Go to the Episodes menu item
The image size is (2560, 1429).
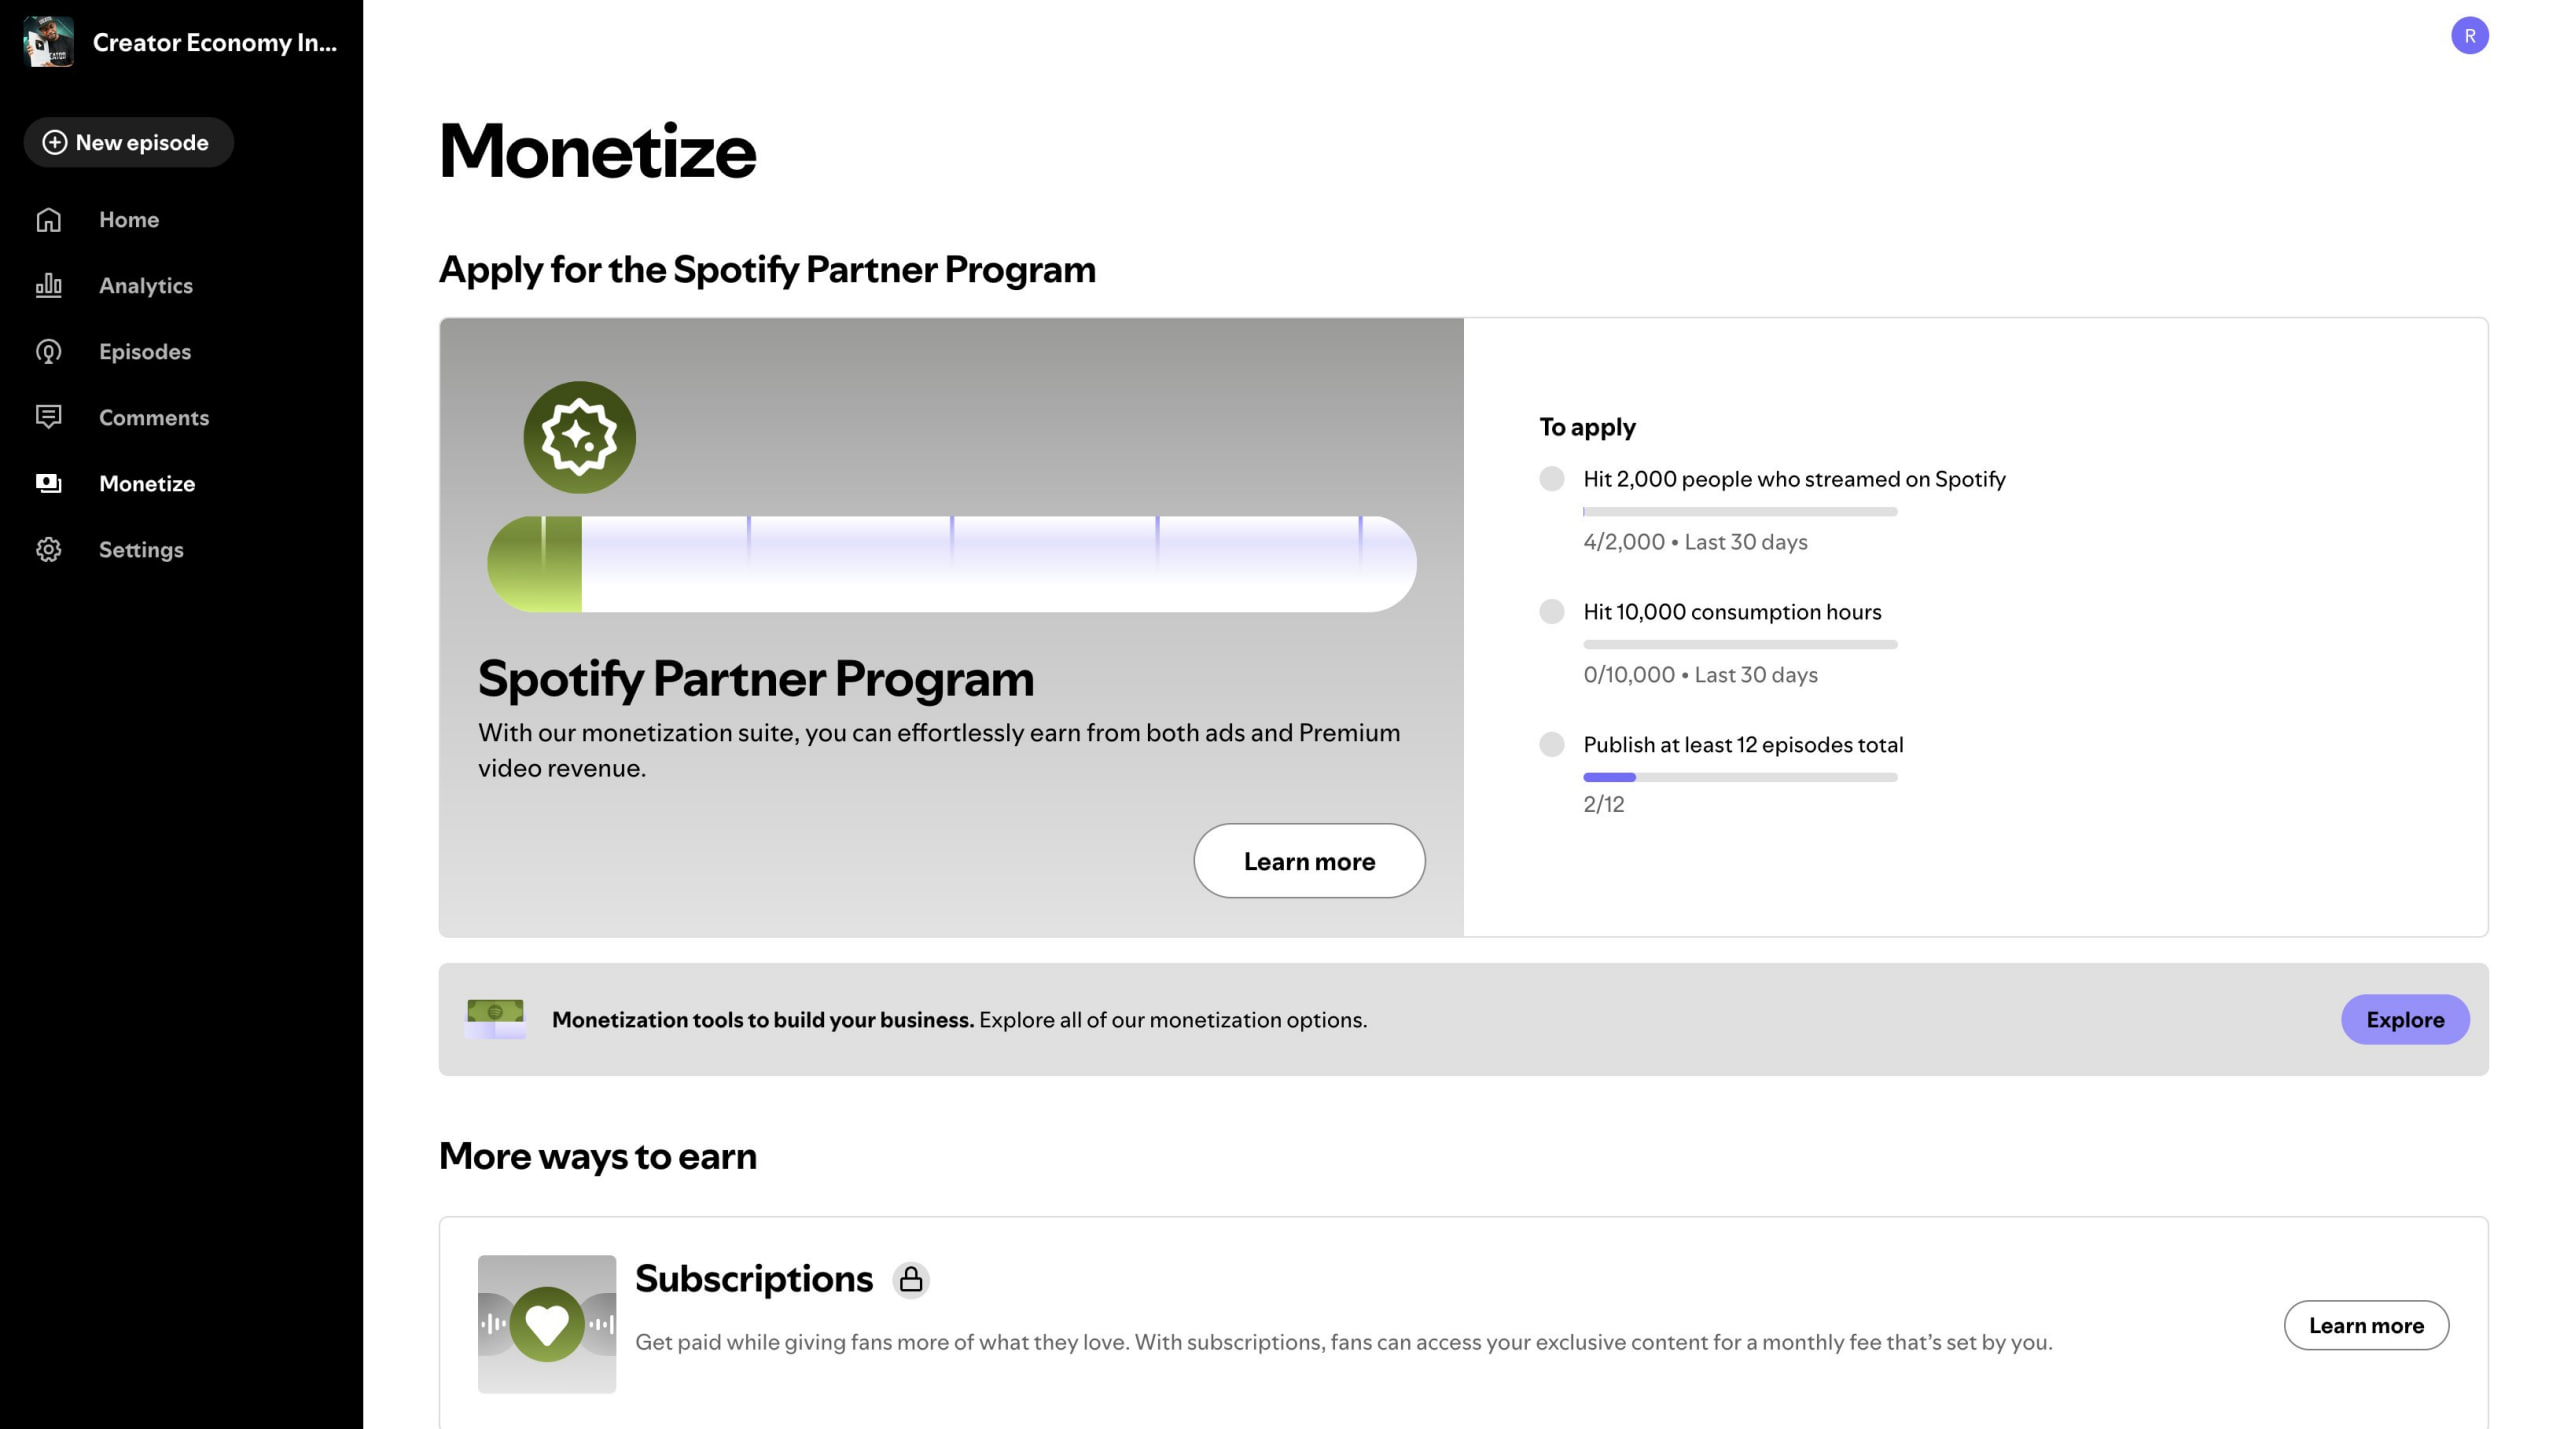(145, 352)
